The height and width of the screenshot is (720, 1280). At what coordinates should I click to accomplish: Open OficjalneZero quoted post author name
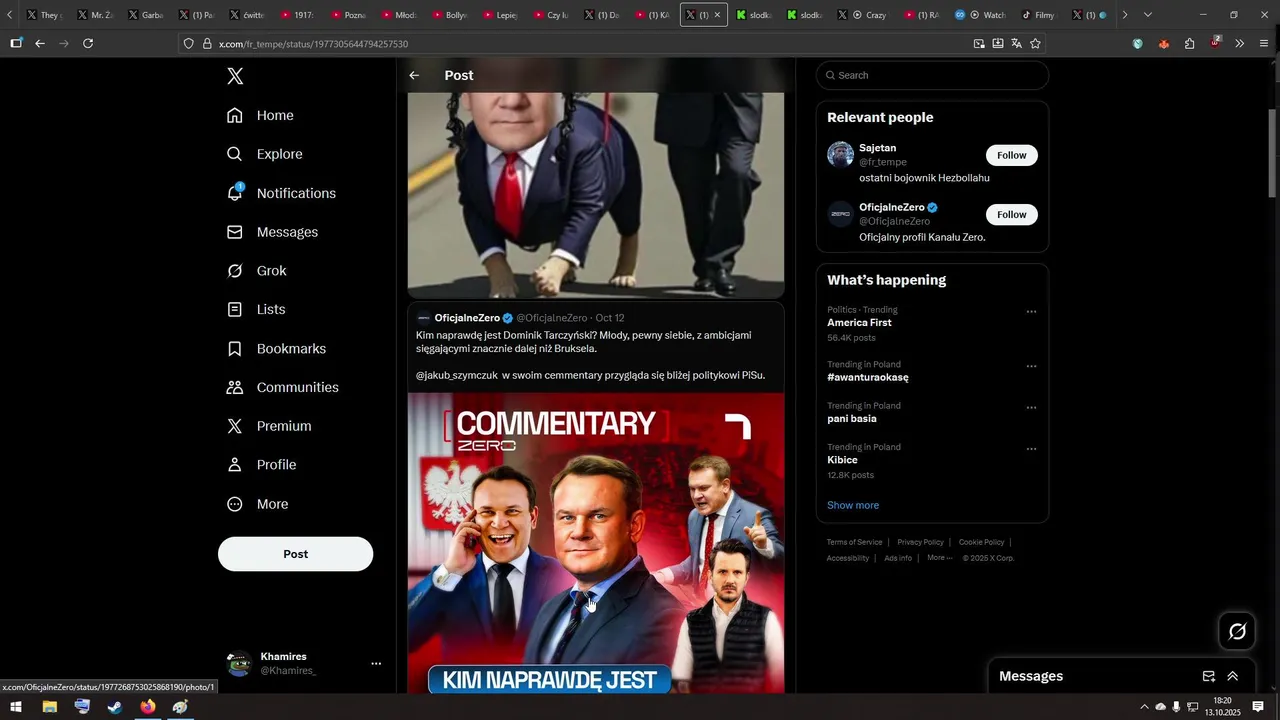tap(467, 318)
